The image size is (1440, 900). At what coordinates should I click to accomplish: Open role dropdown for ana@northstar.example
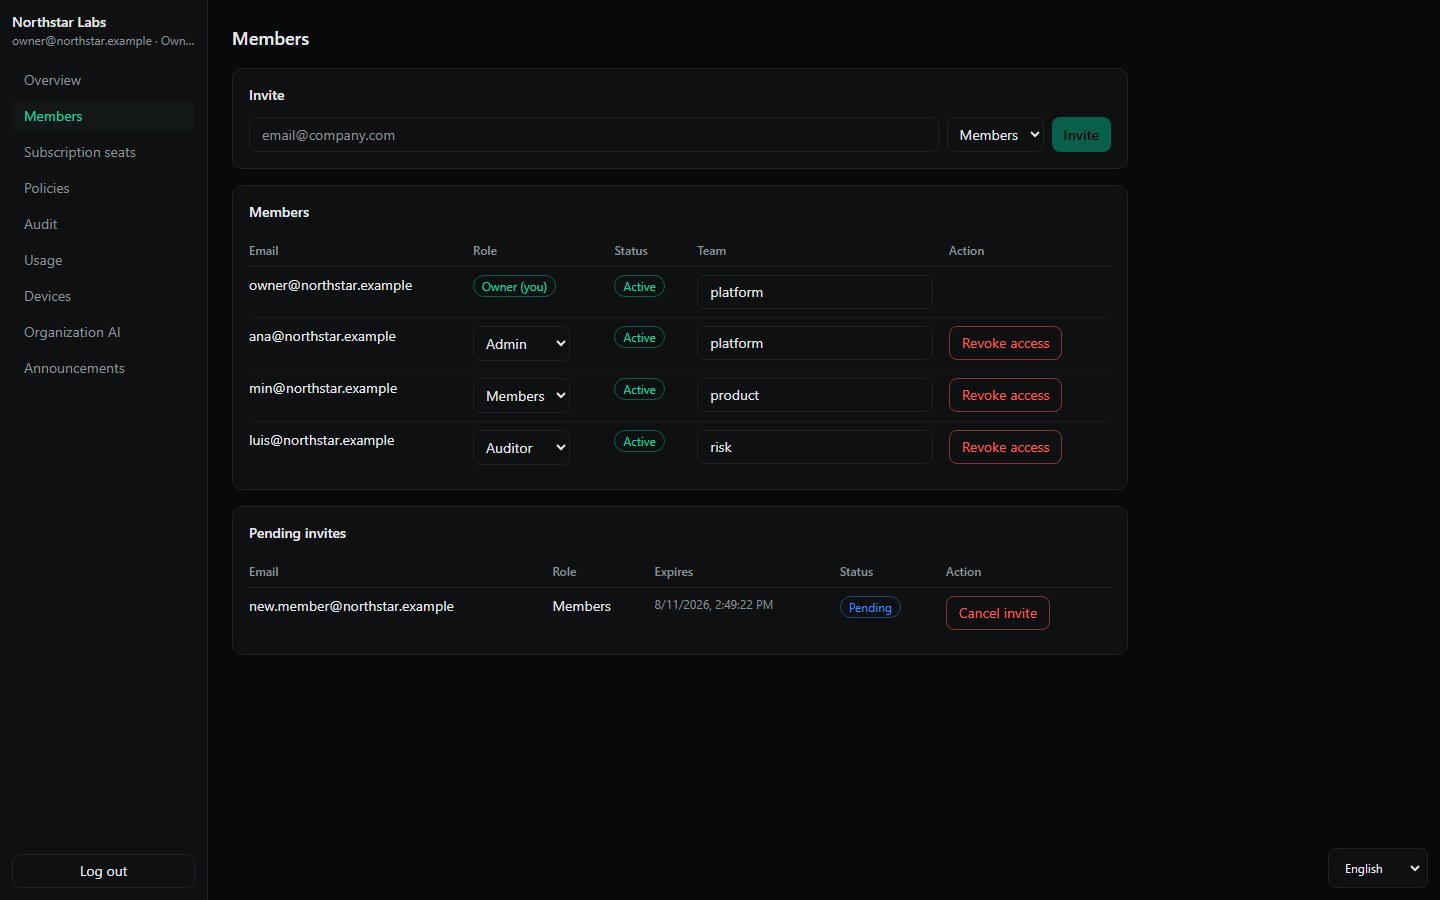pos(521,343)
